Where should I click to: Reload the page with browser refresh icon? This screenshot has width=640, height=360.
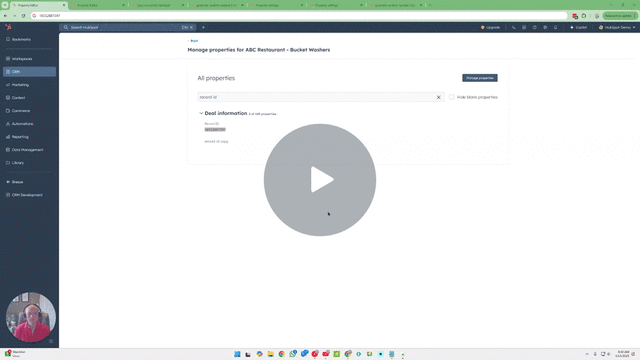(x=23, y=16)
